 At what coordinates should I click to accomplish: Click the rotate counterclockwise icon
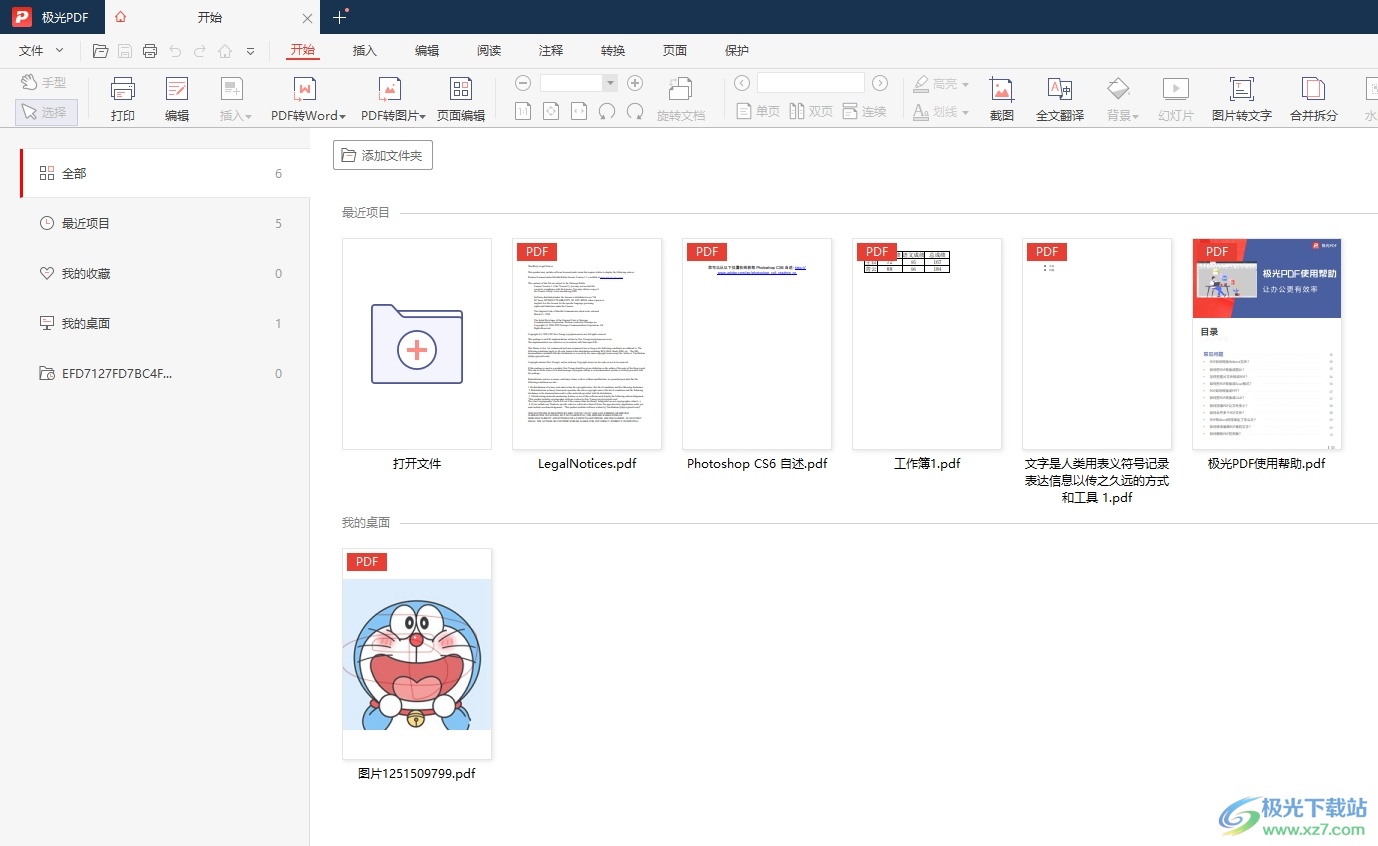(x=607, y=111)
